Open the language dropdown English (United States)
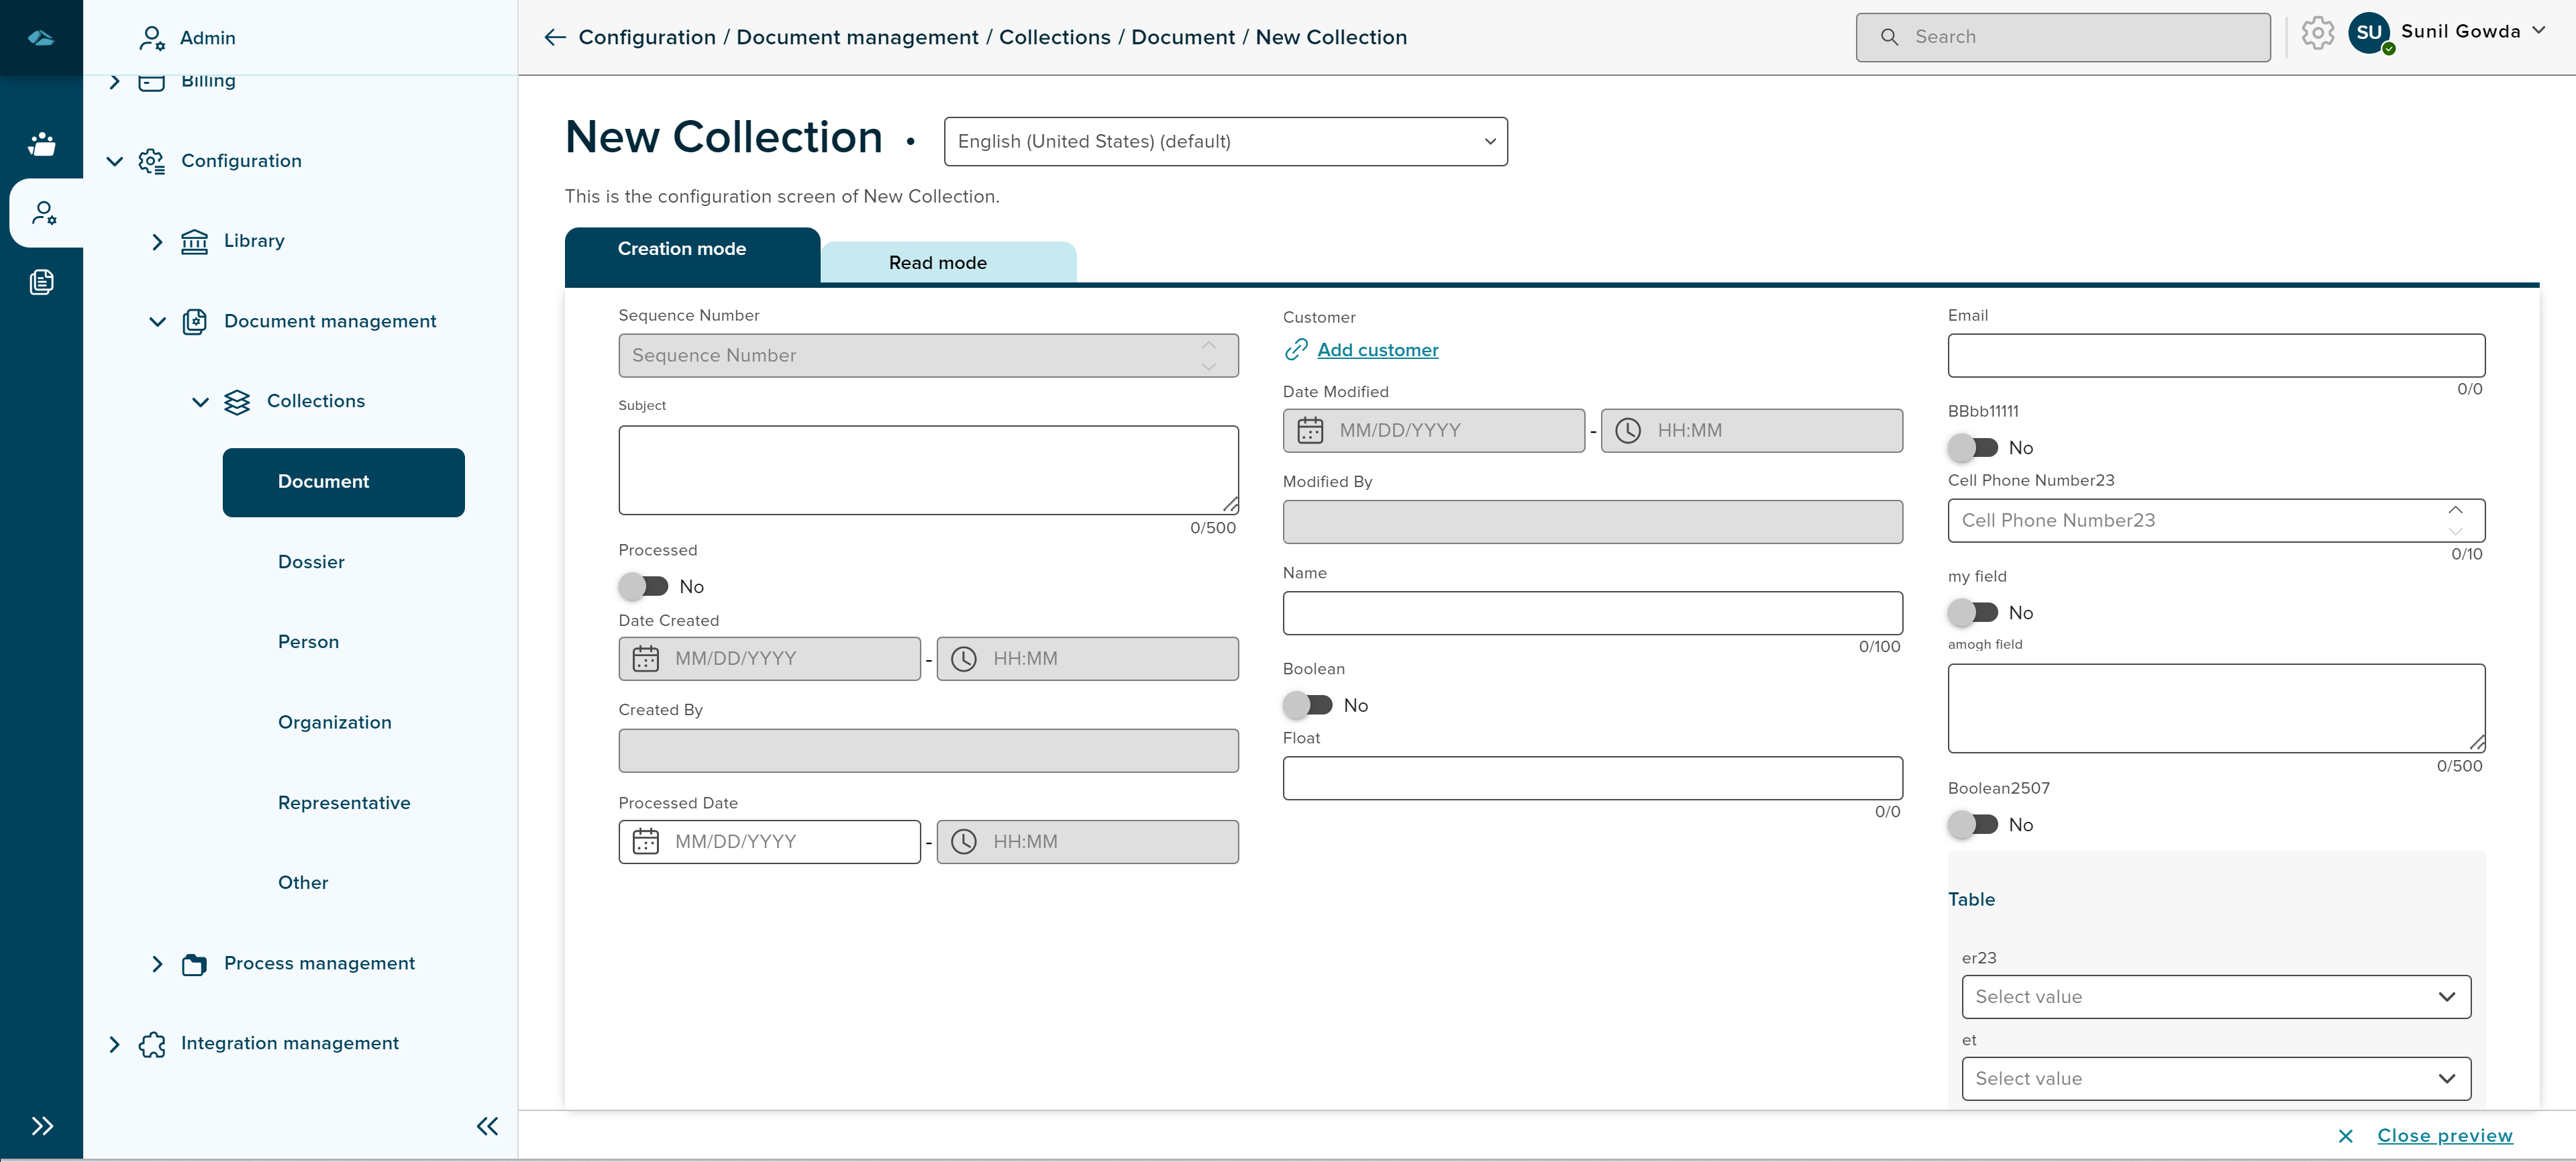The height and width of the screenshot is (1162, 2576). tap(1225, 141)
